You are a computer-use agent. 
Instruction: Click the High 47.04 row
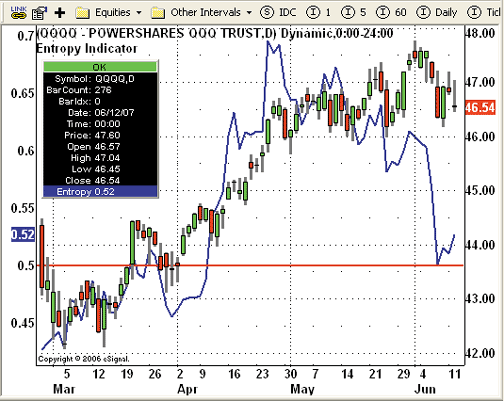100,158
